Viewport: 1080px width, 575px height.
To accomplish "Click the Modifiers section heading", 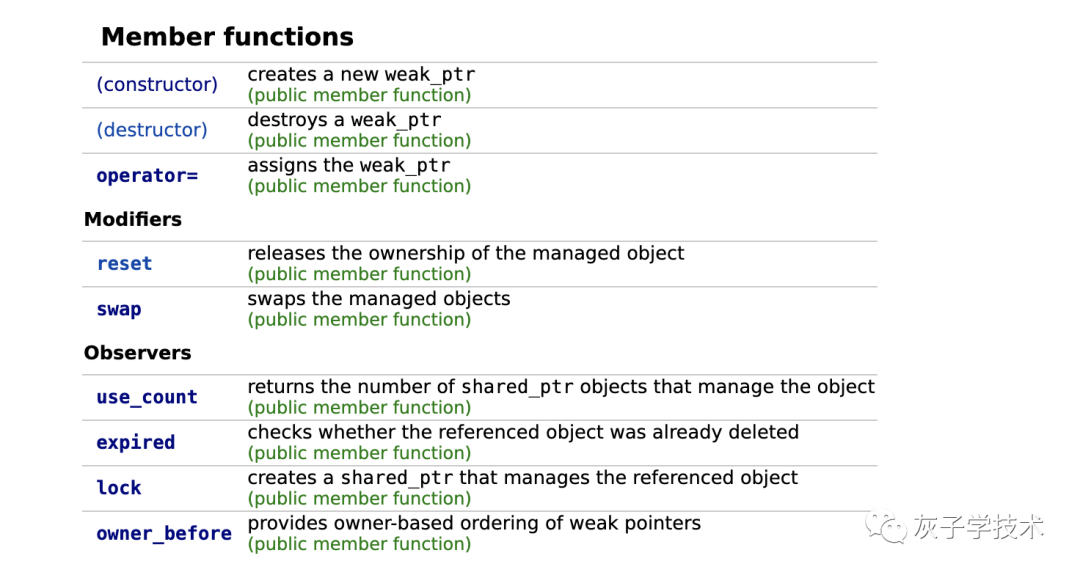I will (133, 219).
